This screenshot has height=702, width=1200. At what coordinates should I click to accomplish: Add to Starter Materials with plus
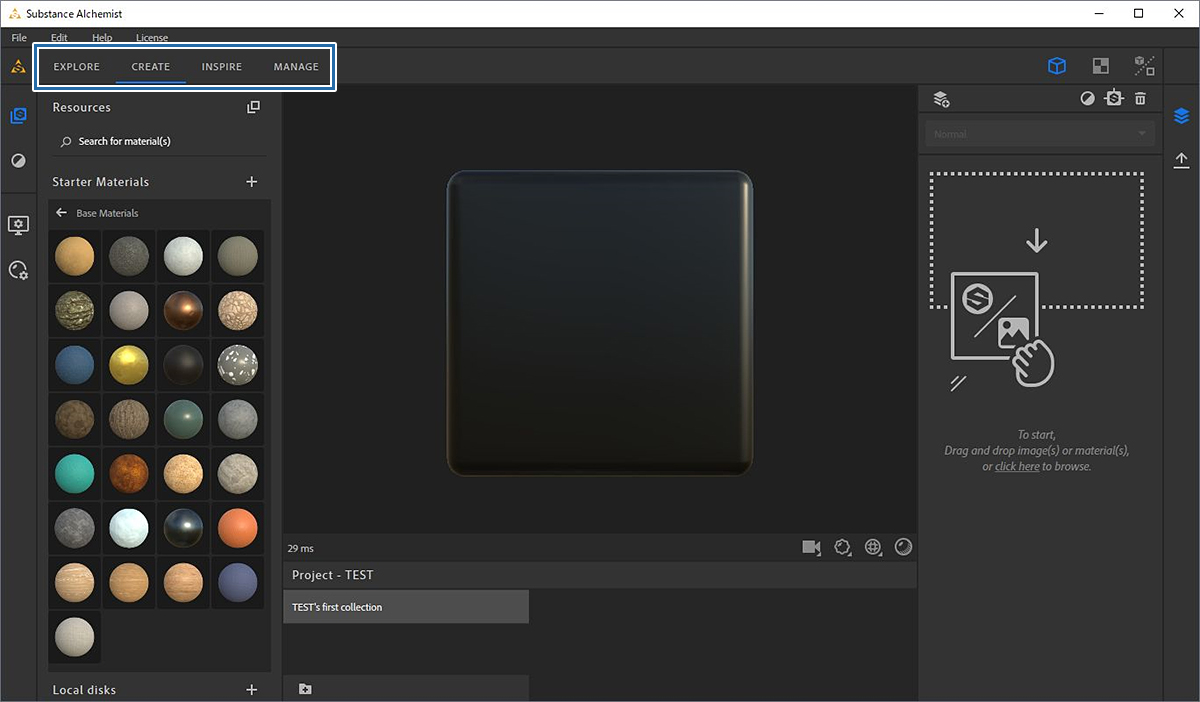(x=251, y=182)
